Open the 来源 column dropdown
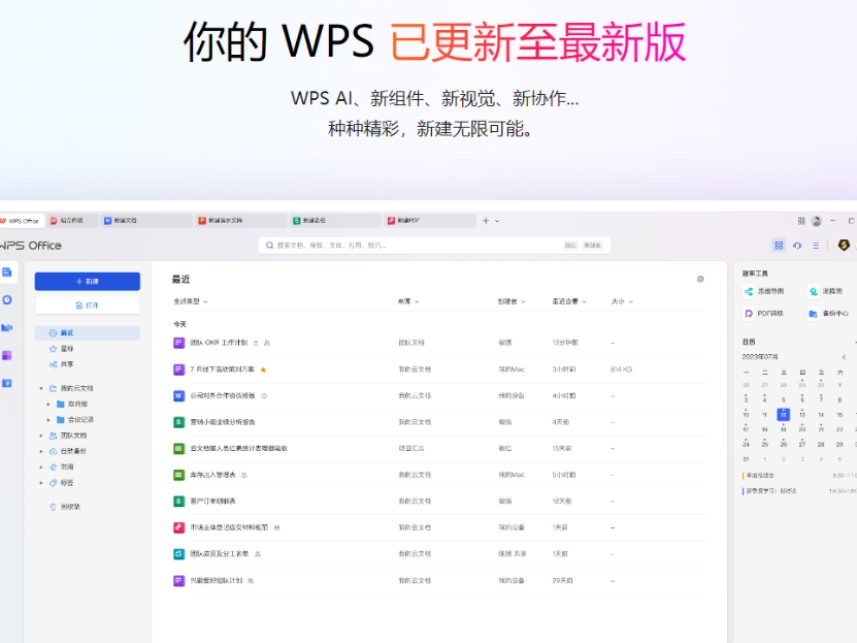This screenshot has width=857, height=643. pyautogui.click(x=408, y=301)
